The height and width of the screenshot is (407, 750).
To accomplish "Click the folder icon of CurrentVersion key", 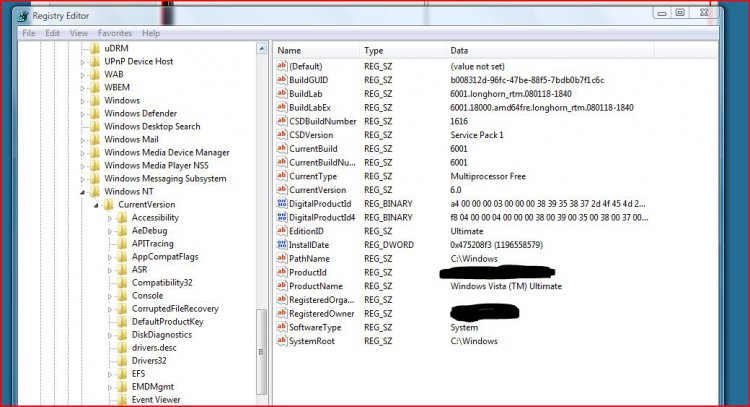I will [x=109, y=205].
